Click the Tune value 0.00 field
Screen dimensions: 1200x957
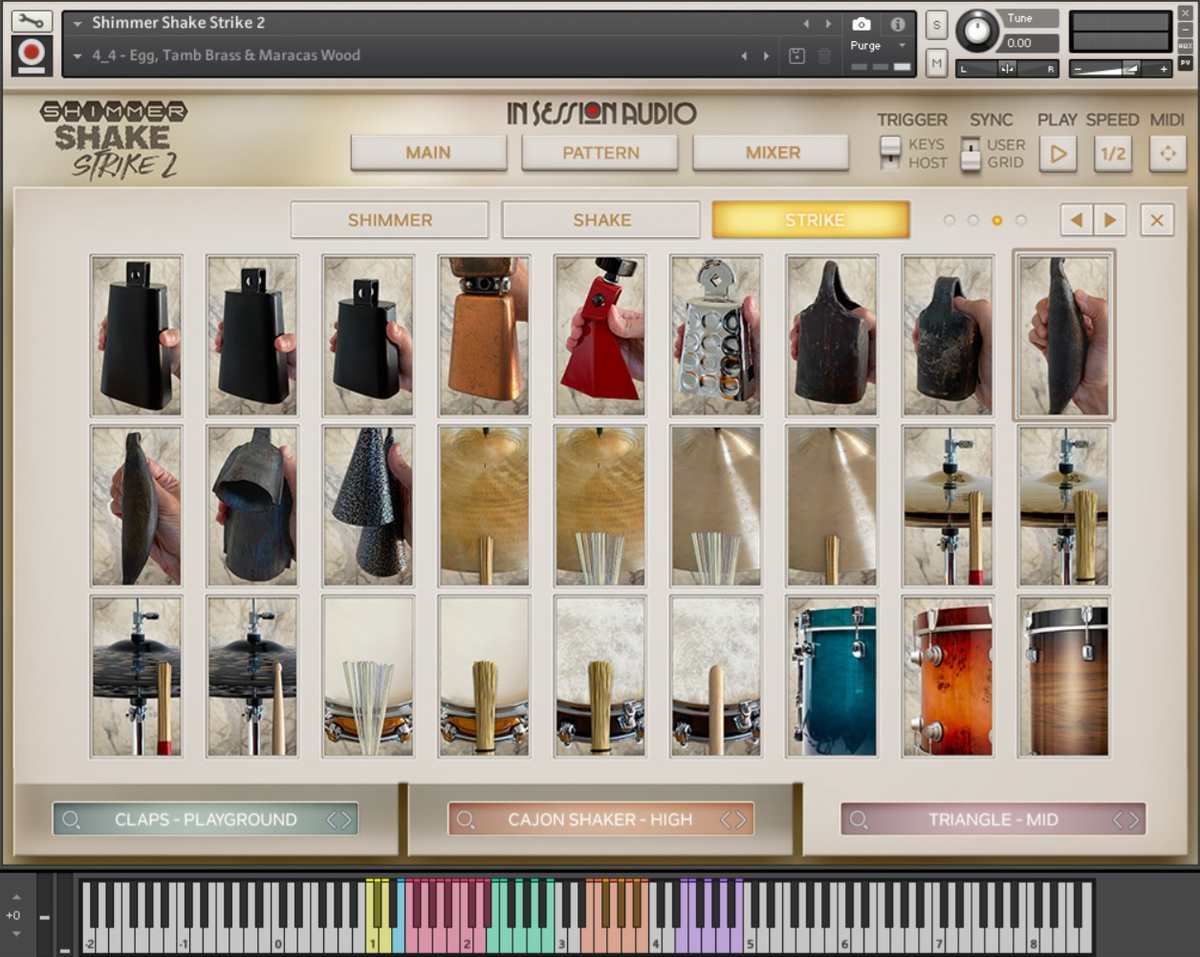[1028, 43]
